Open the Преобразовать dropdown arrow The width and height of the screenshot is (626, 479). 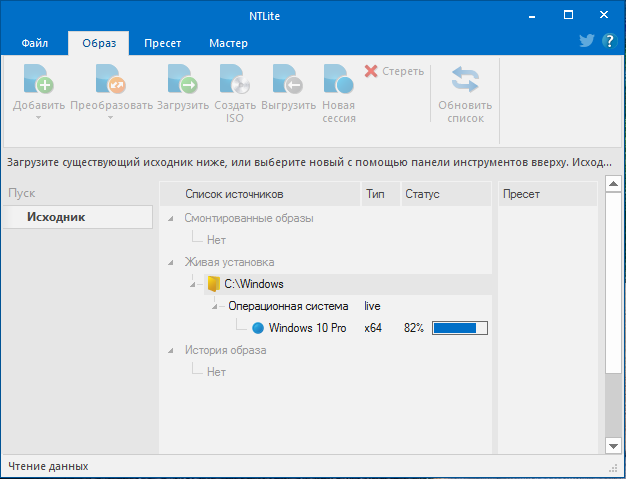pyautogui.click(x=111, y=118)
